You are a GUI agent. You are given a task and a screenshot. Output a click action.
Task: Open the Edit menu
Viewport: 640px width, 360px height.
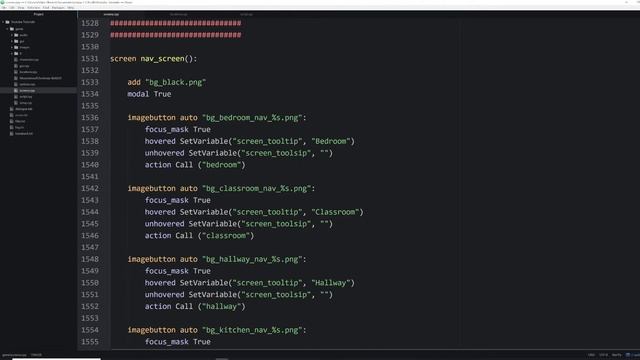pos(12,7)
